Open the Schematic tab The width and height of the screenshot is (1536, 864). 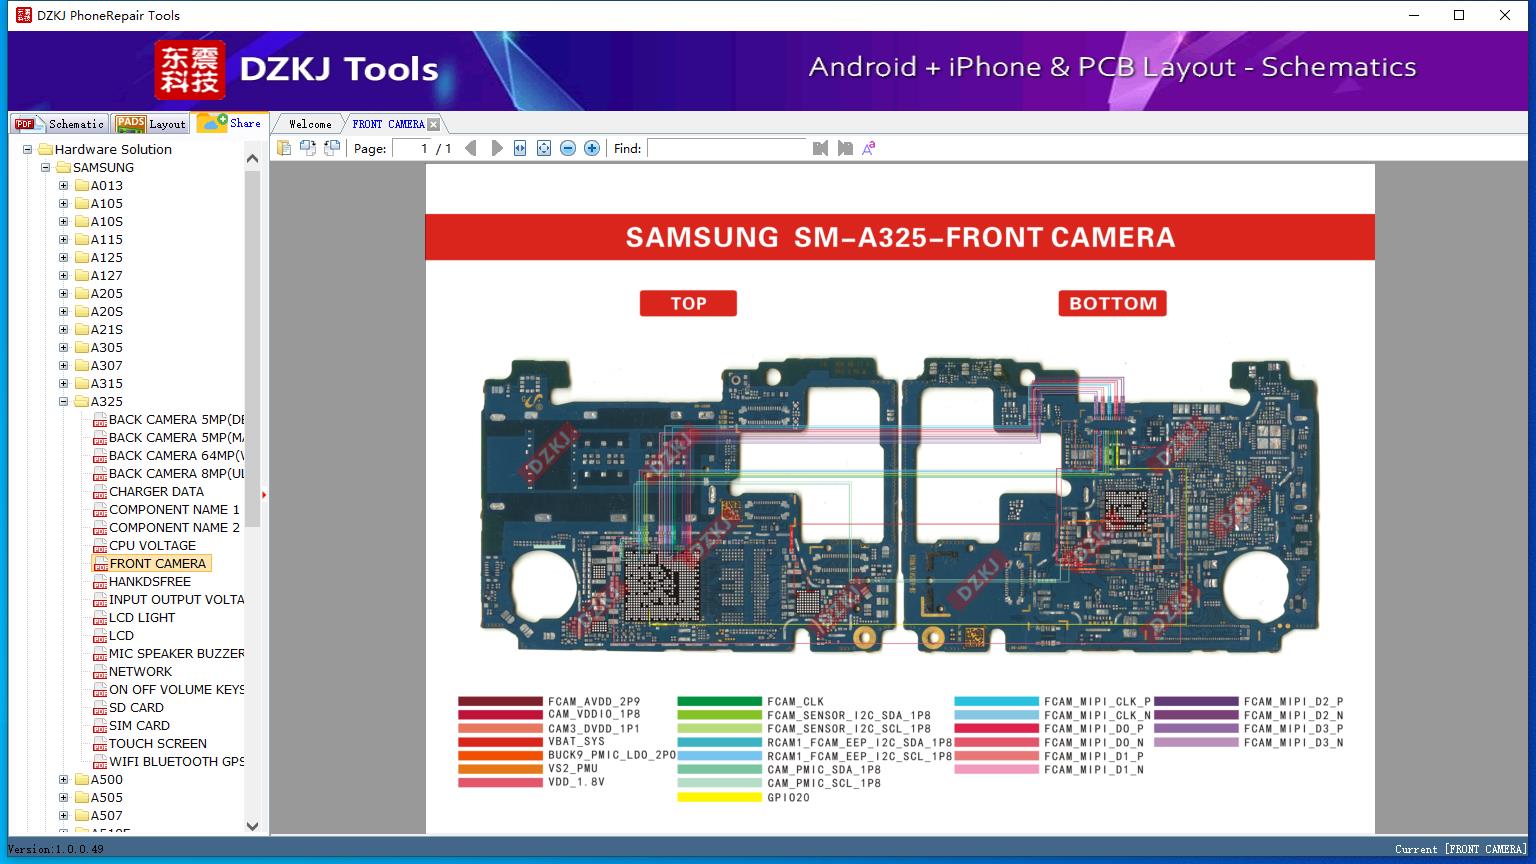pyautogui.click(x=60, y=123)
